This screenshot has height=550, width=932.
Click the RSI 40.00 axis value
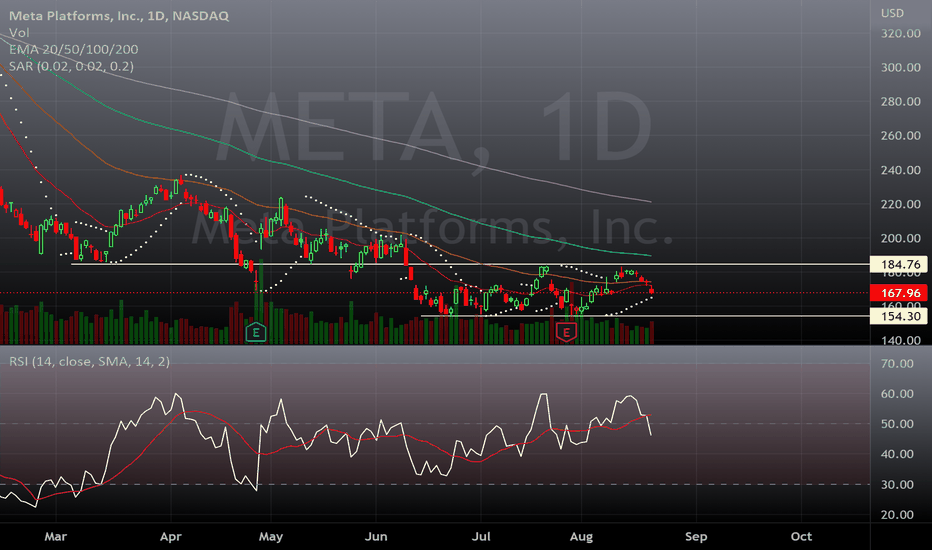[897, 454]
